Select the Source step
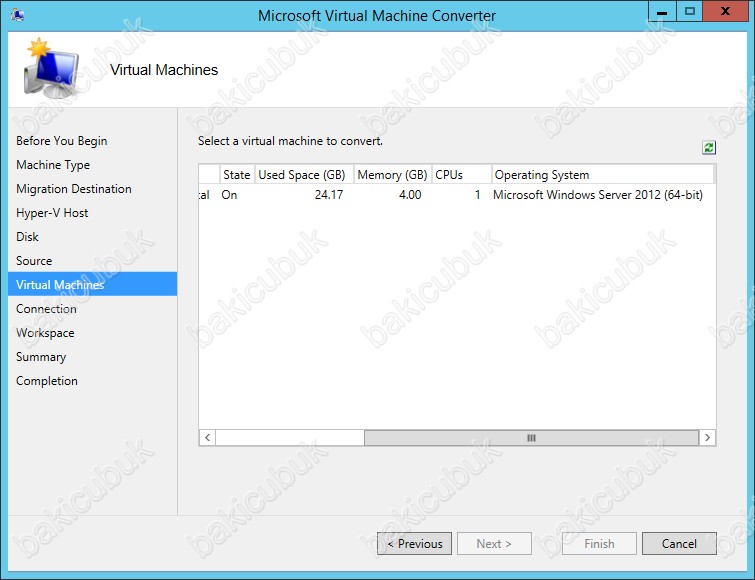The height and width of the screenshot is (580, 755). click(34, 261)
